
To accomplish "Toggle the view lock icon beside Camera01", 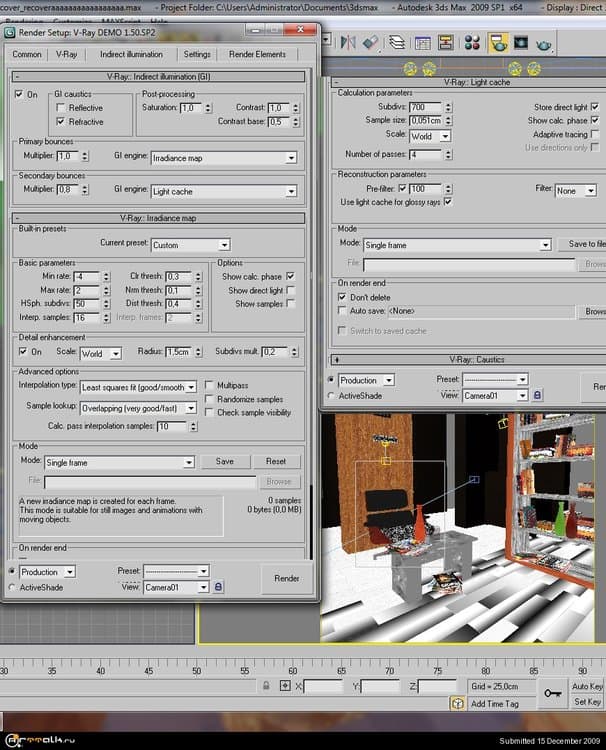I will [219, 587].
